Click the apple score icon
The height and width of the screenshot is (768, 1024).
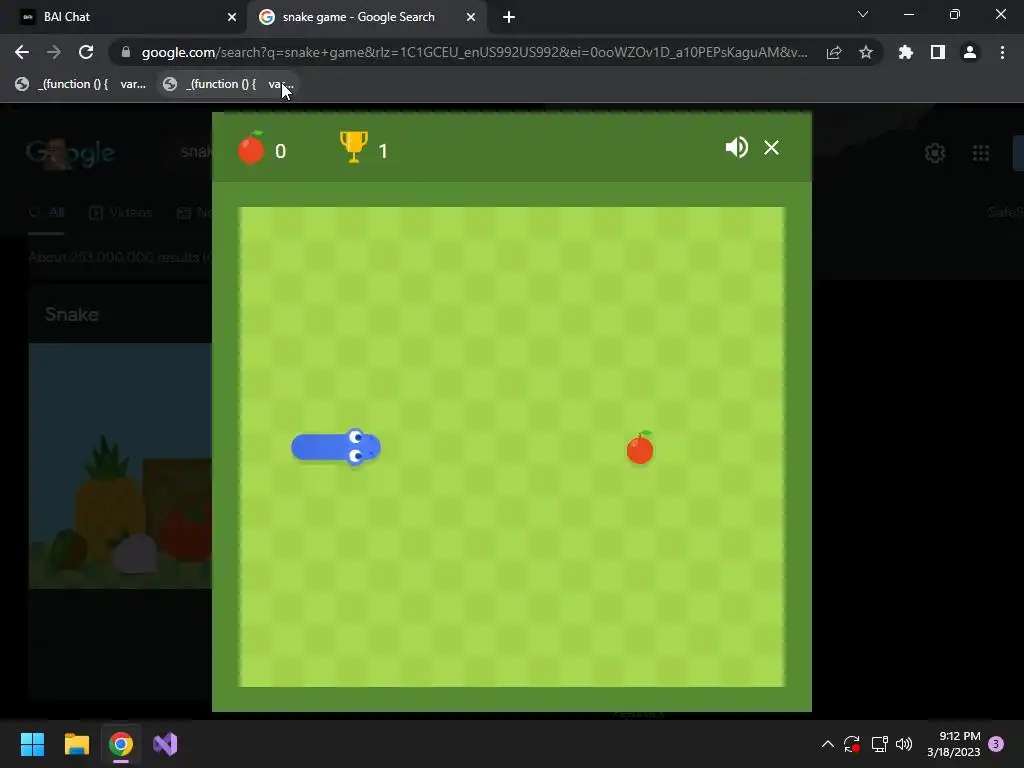(x=251, y=148)
